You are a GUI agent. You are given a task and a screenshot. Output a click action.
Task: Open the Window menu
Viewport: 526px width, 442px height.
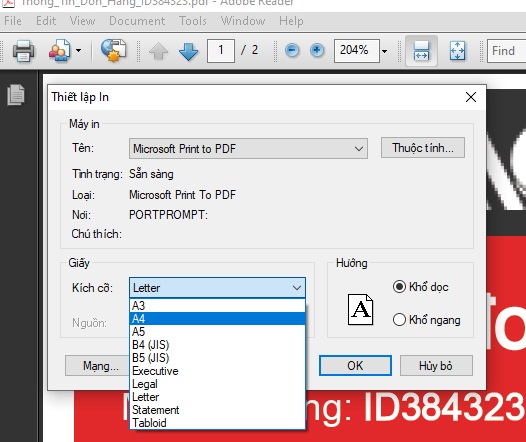click(x=243, y=21)
